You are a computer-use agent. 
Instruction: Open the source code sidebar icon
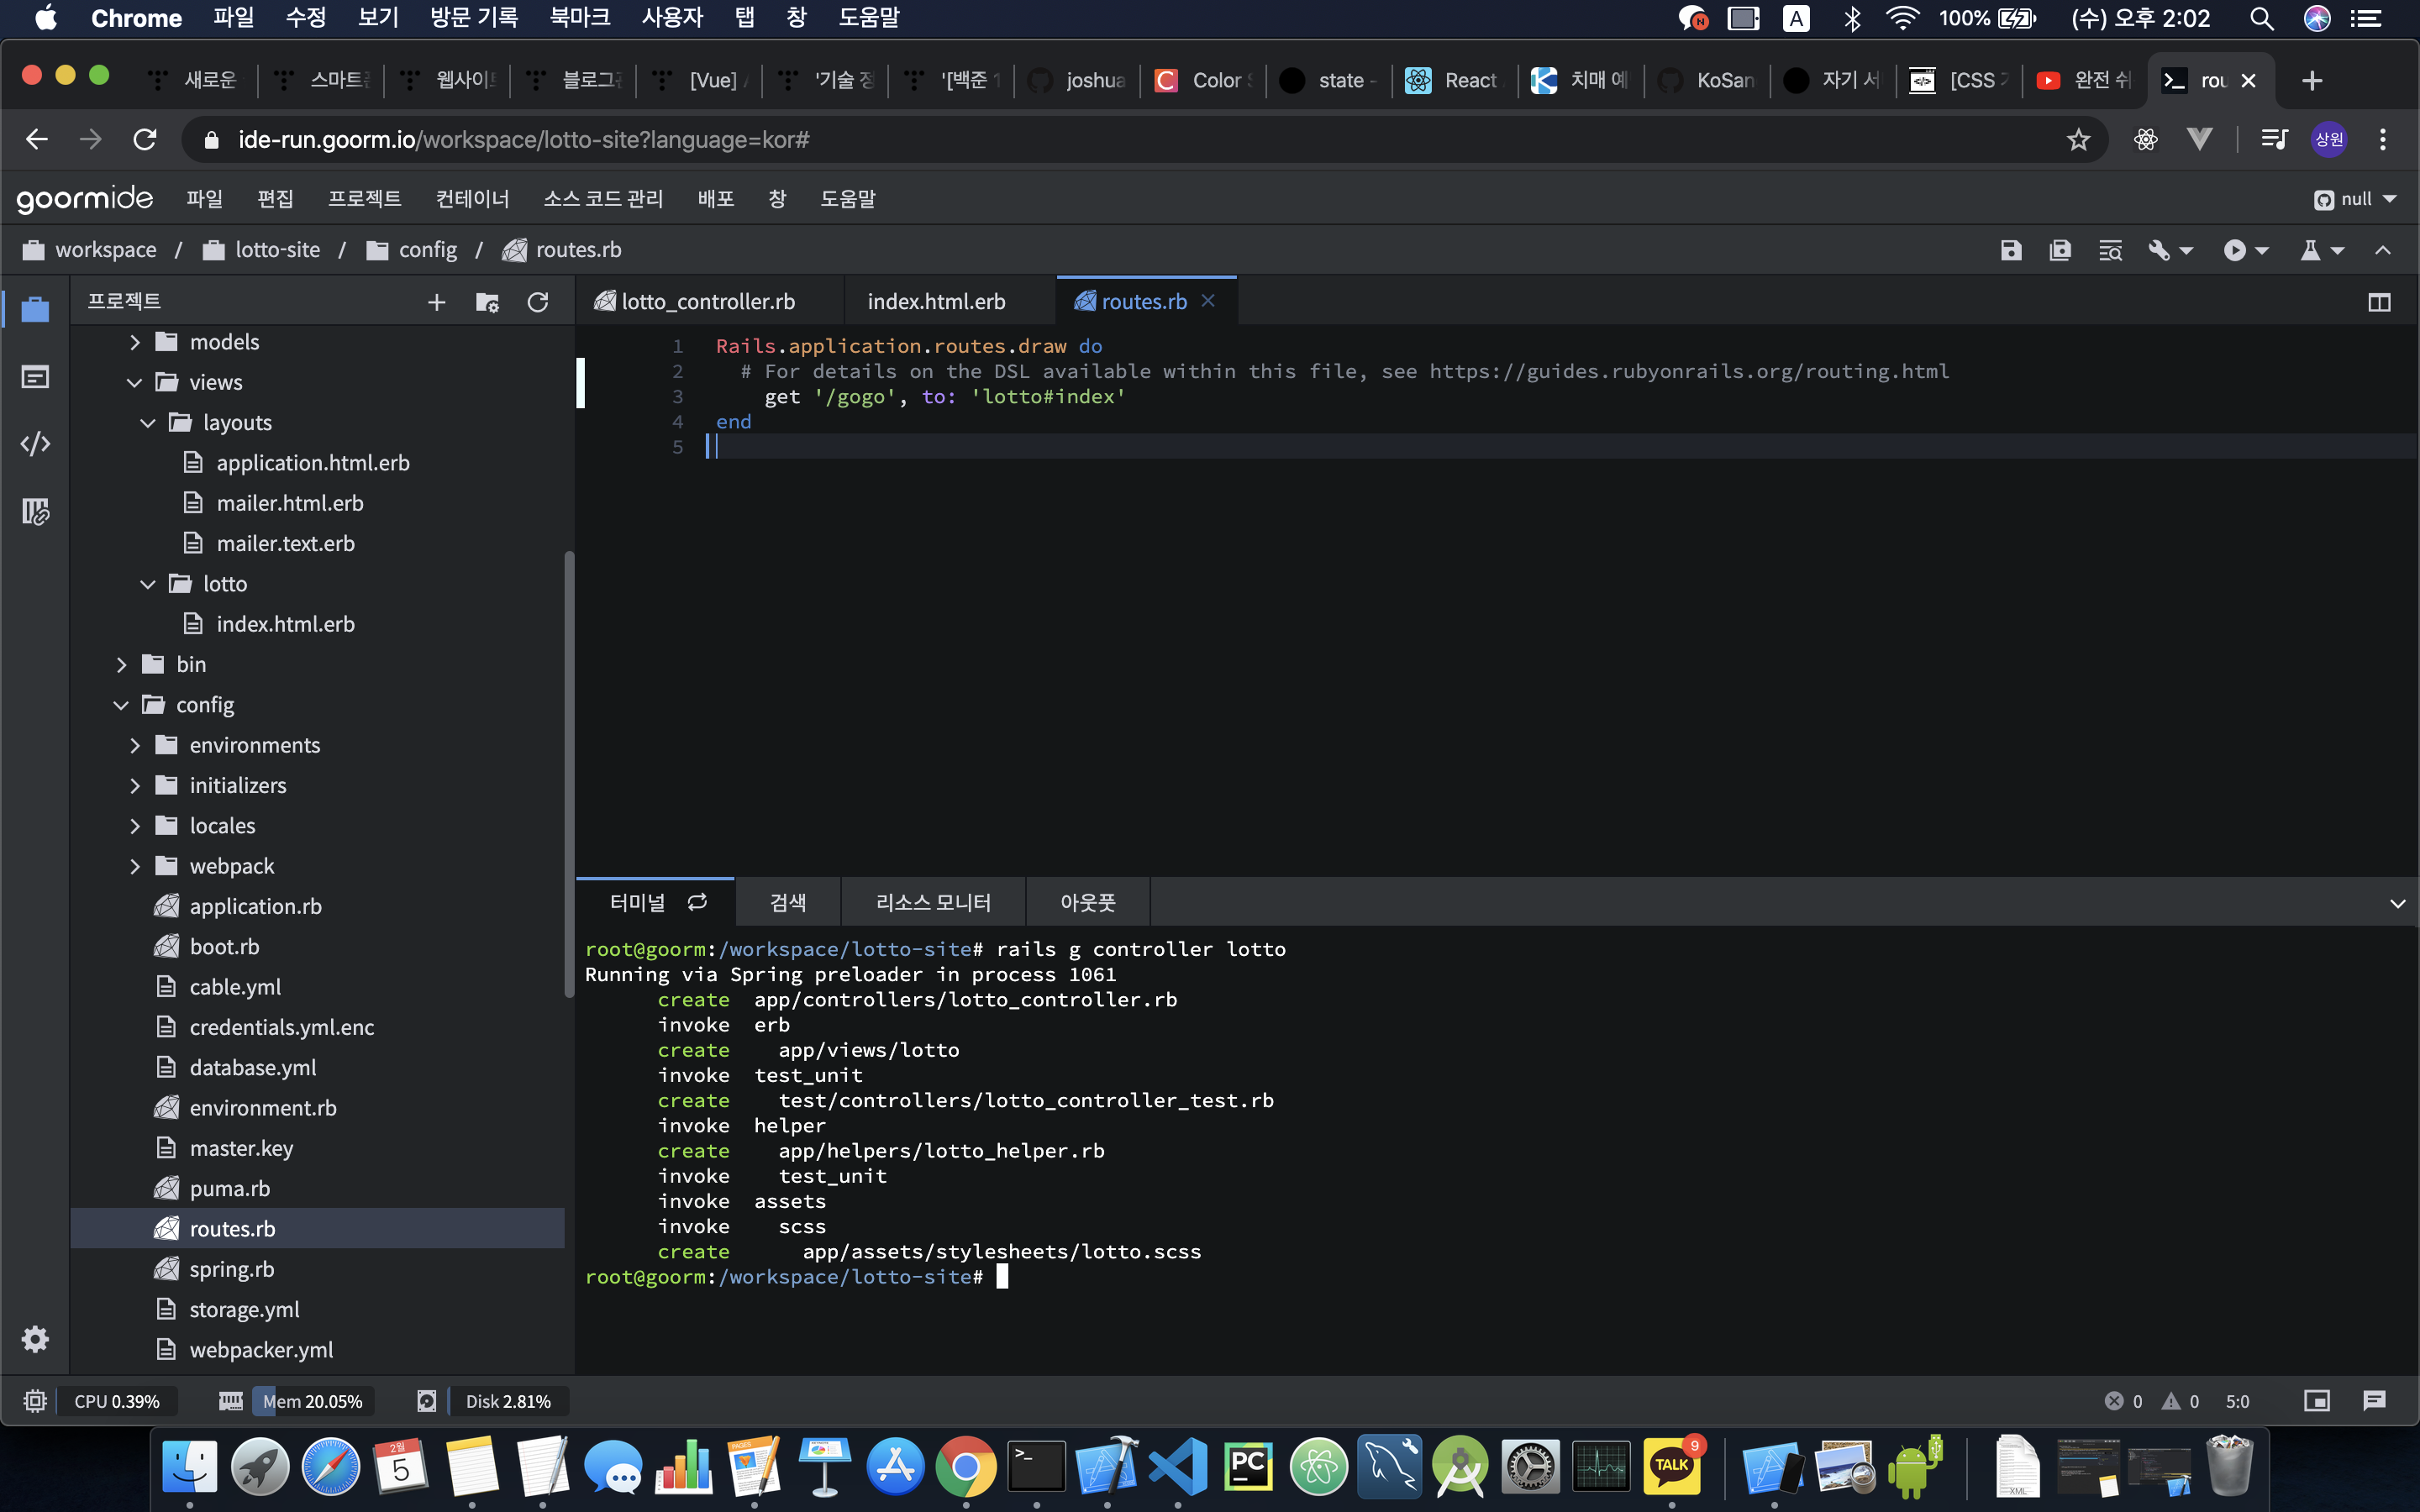(x=35, y=444)
